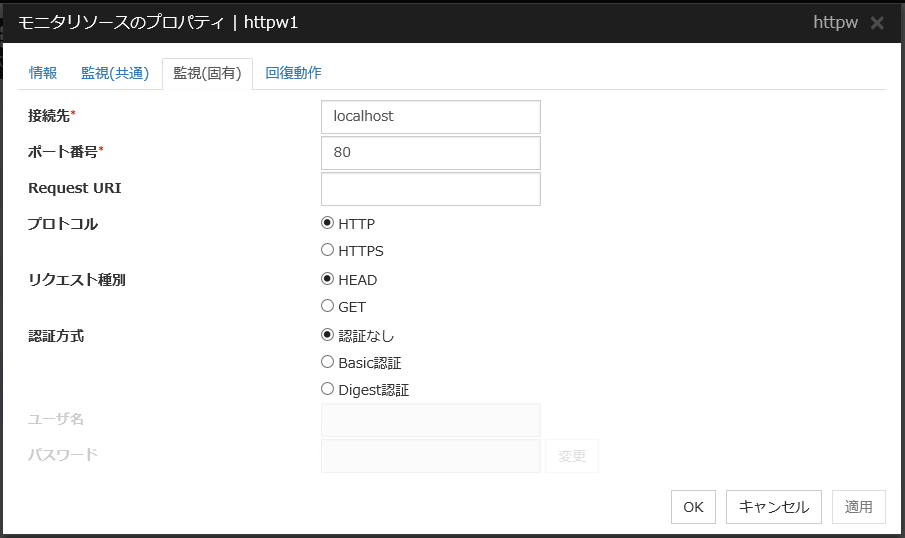The image size is (905, 538).
Task: Go to the 回復動作 tab
Action: [x=293, y=73]
